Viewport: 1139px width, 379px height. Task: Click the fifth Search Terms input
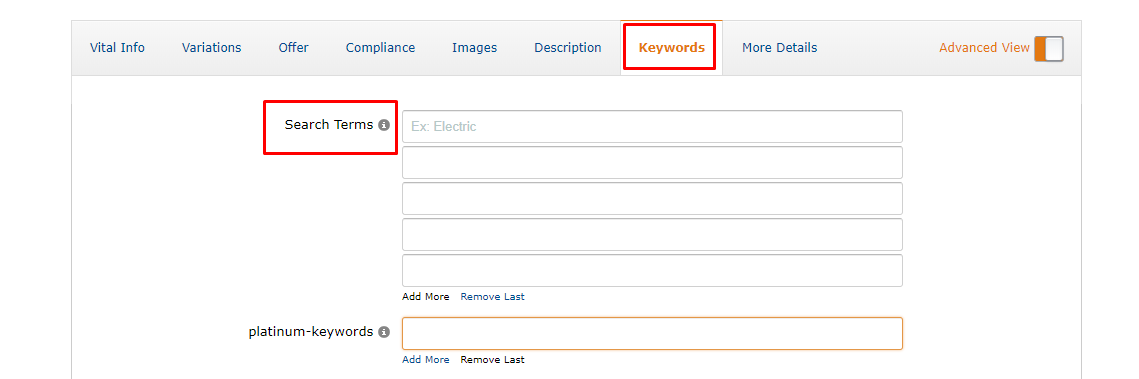click(x=652, y=270)
